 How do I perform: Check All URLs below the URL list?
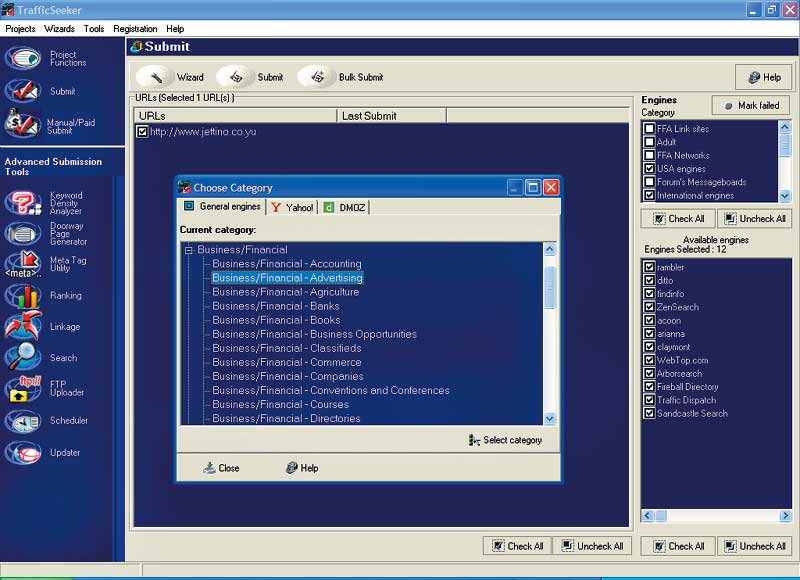tap(517, 546)
